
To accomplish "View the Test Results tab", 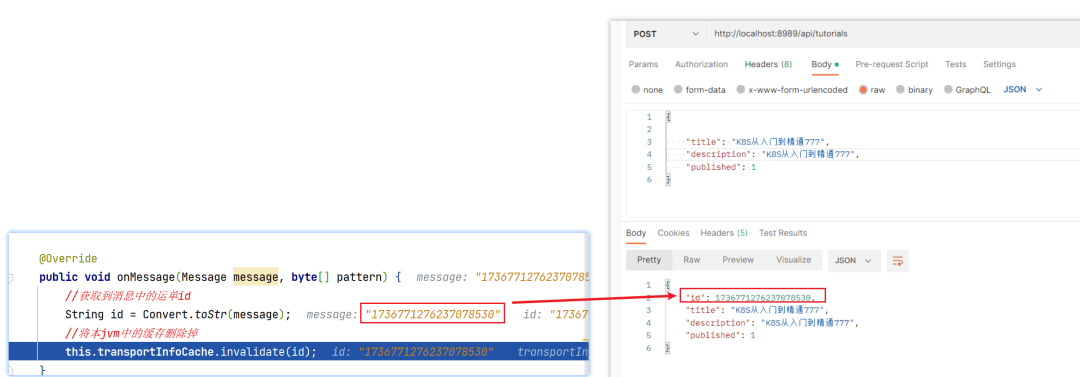I will click(783, 233).
